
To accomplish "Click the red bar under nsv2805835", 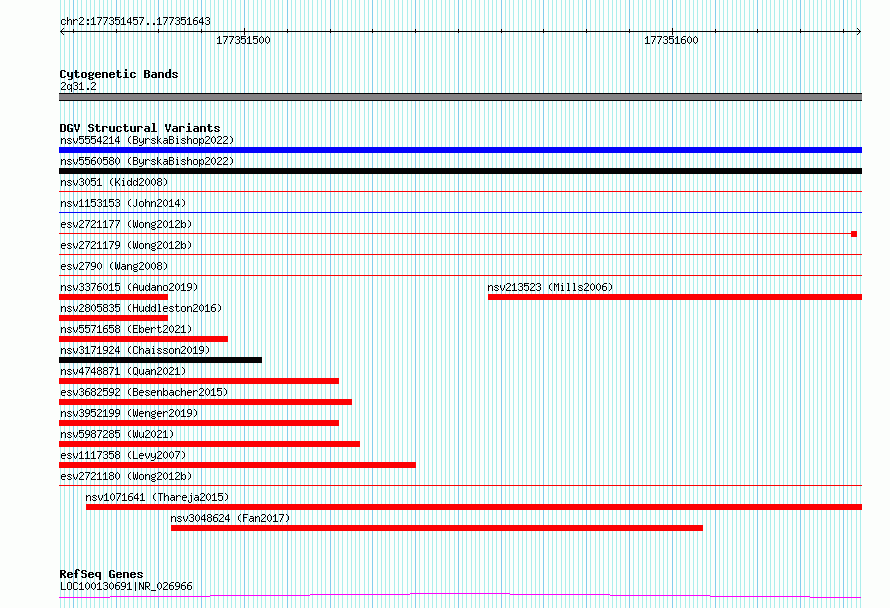I will point(114,318).
